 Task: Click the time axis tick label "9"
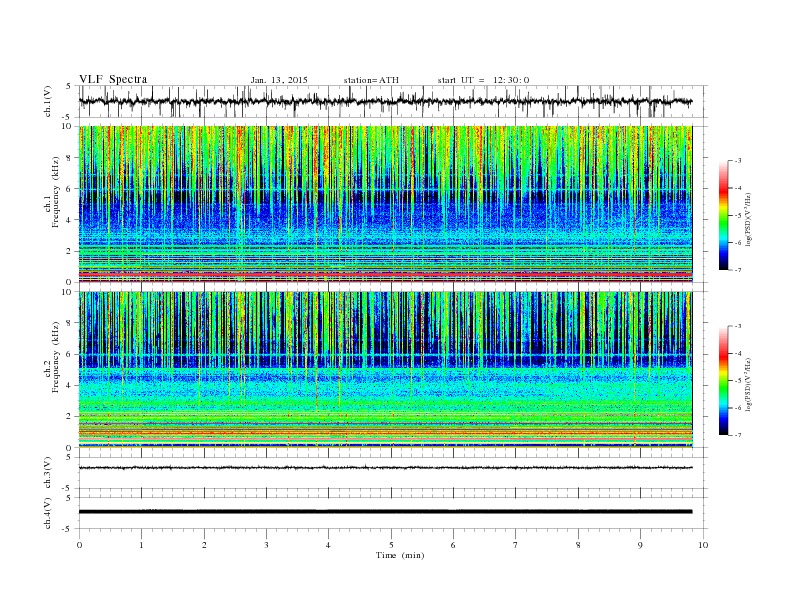[640, 545]
